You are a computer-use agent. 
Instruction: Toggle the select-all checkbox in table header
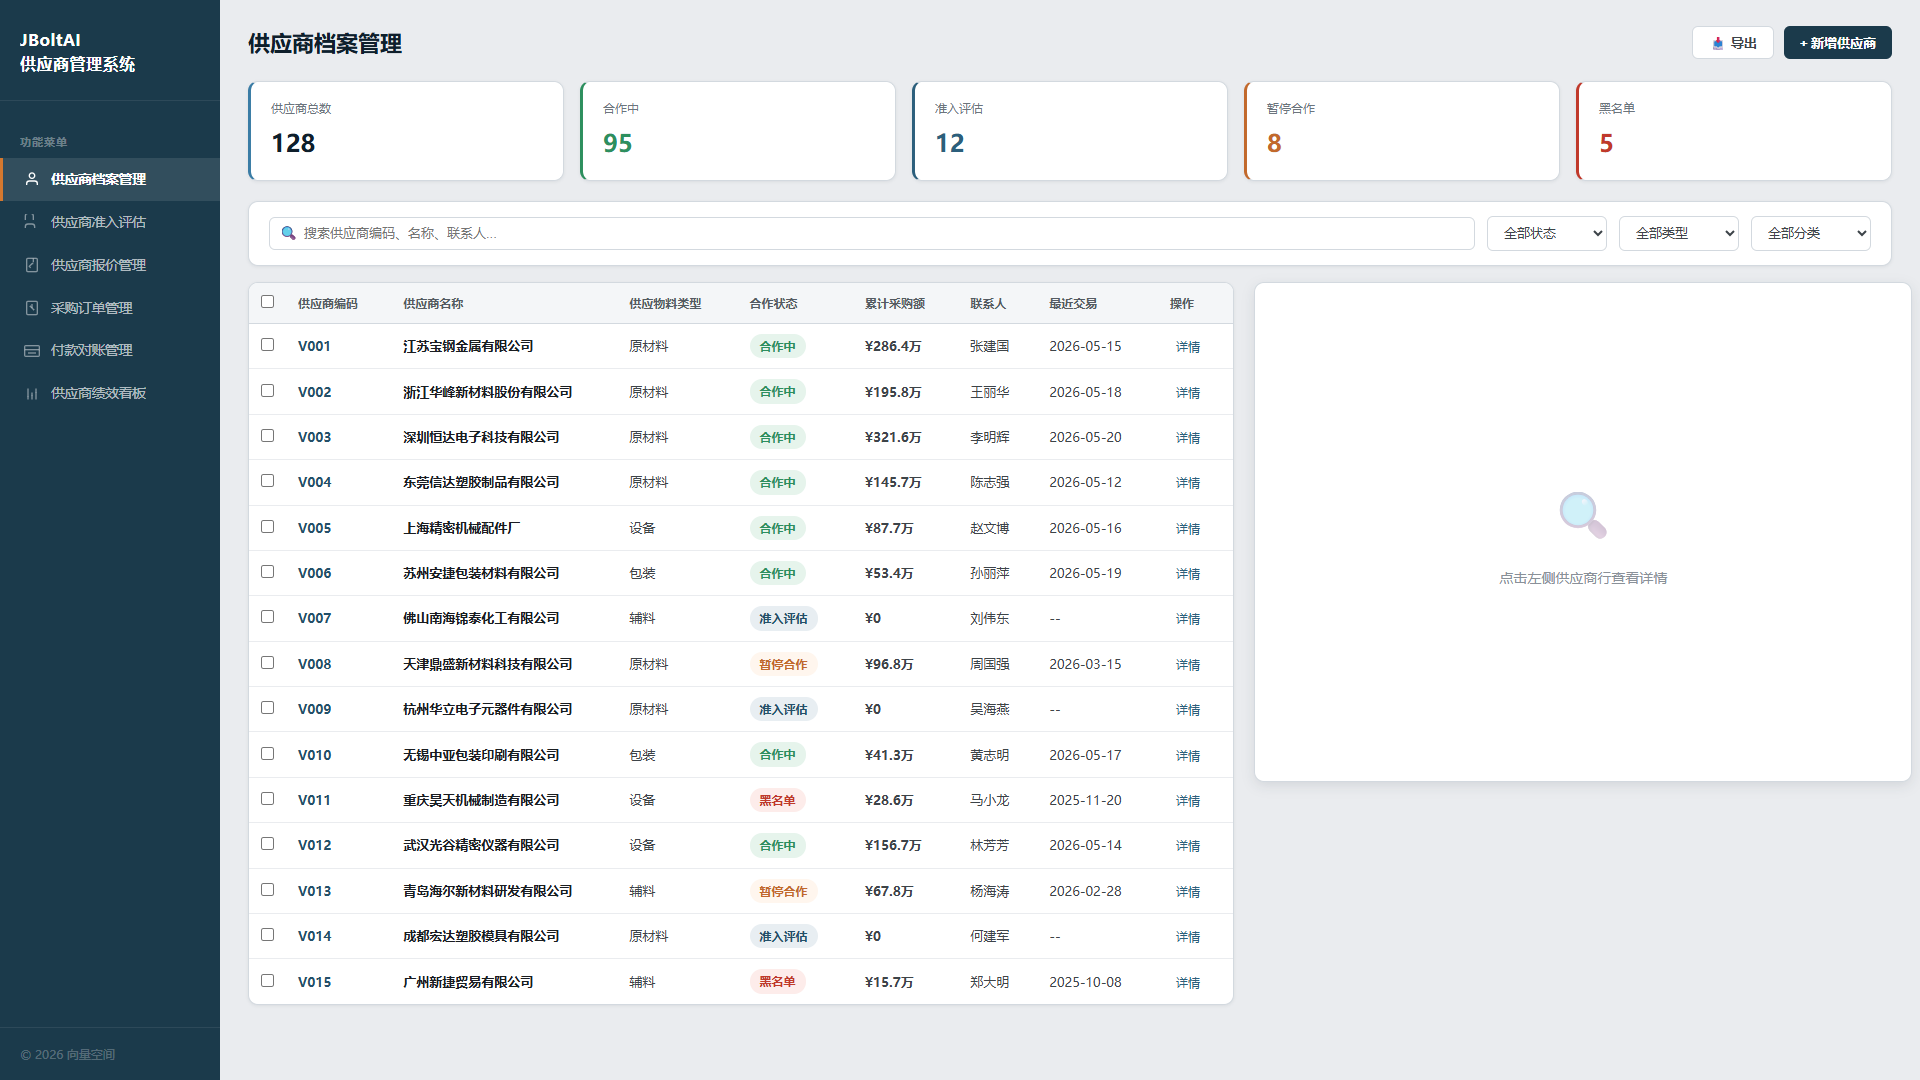(267, 302)
